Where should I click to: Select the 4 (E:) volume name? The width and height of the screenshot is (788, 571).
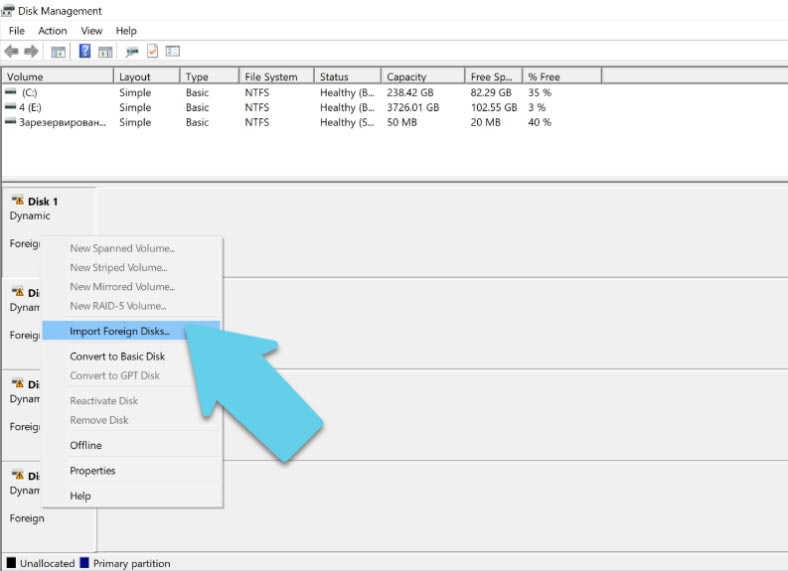pos(30,108)
